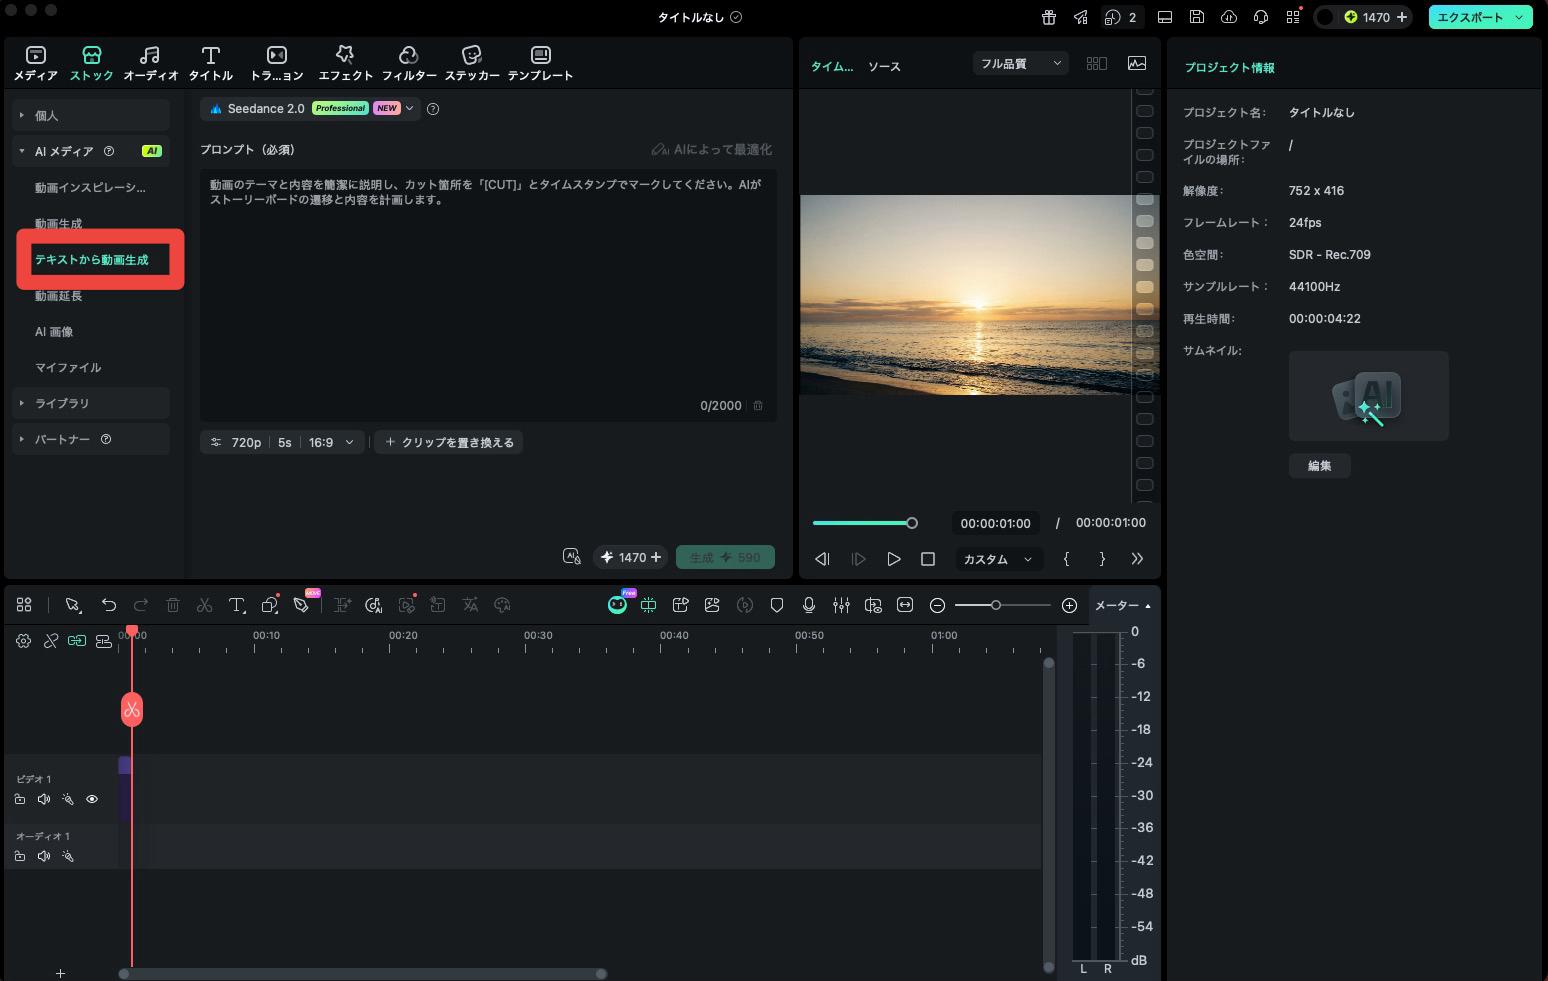The height and width of the screenshot is (981, 1548).
Task: Click the AI image icon left of credit balance
Action: coord(572,557)
